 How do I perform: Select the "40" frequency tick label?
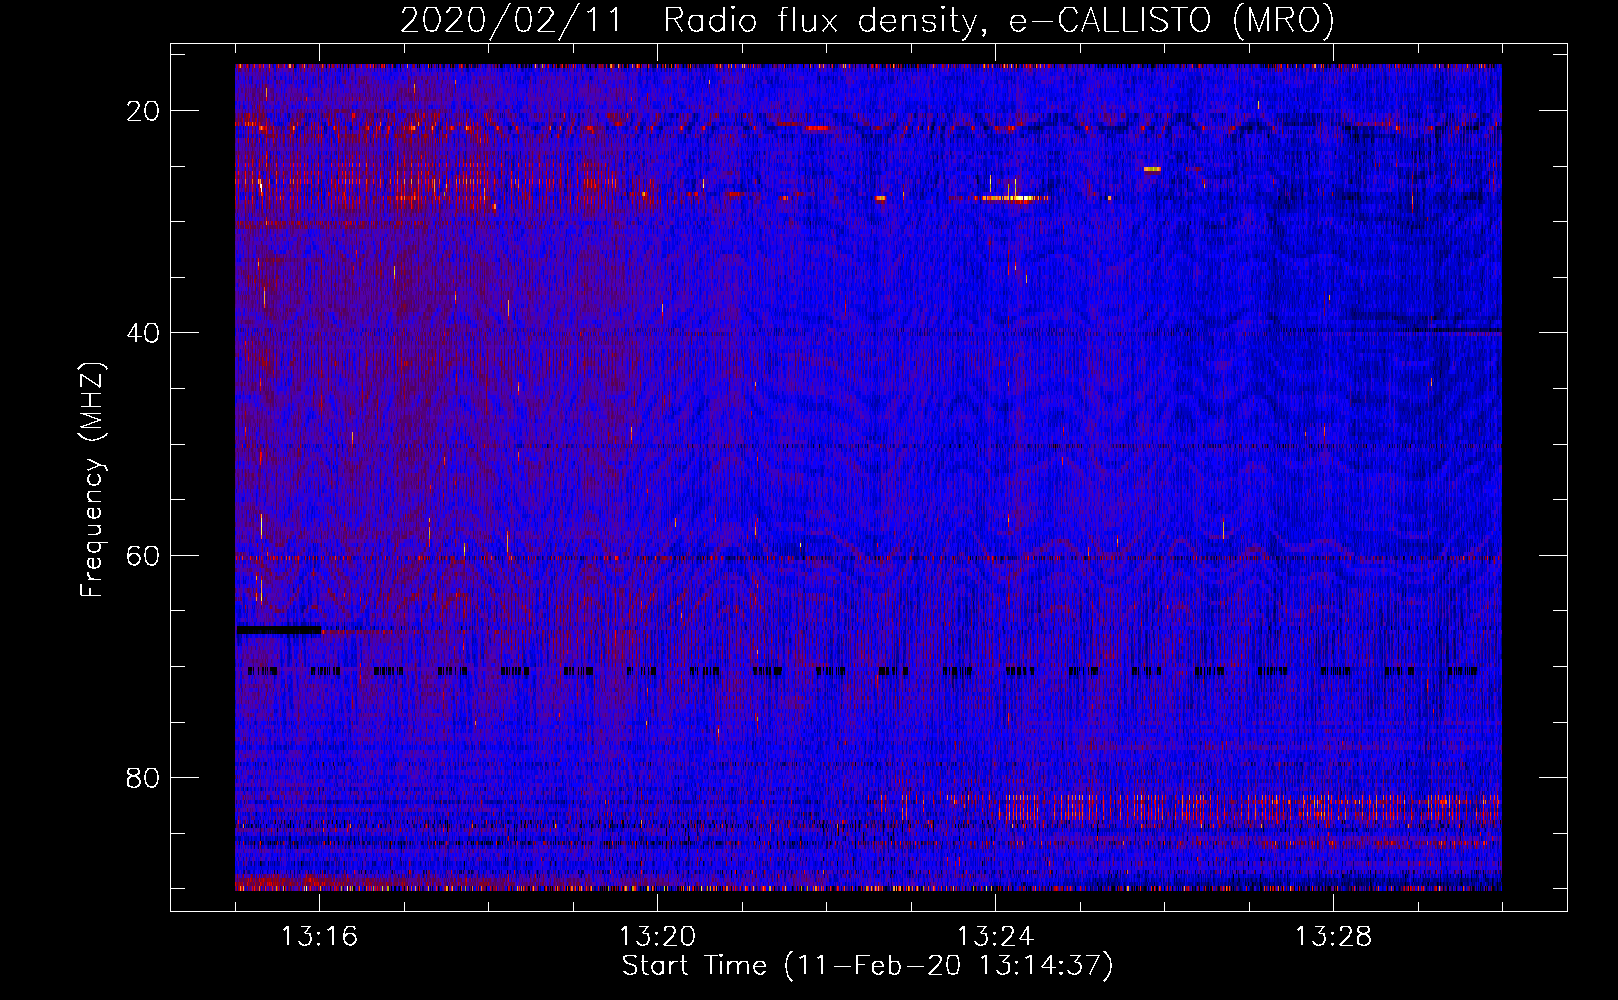point(143,333)
